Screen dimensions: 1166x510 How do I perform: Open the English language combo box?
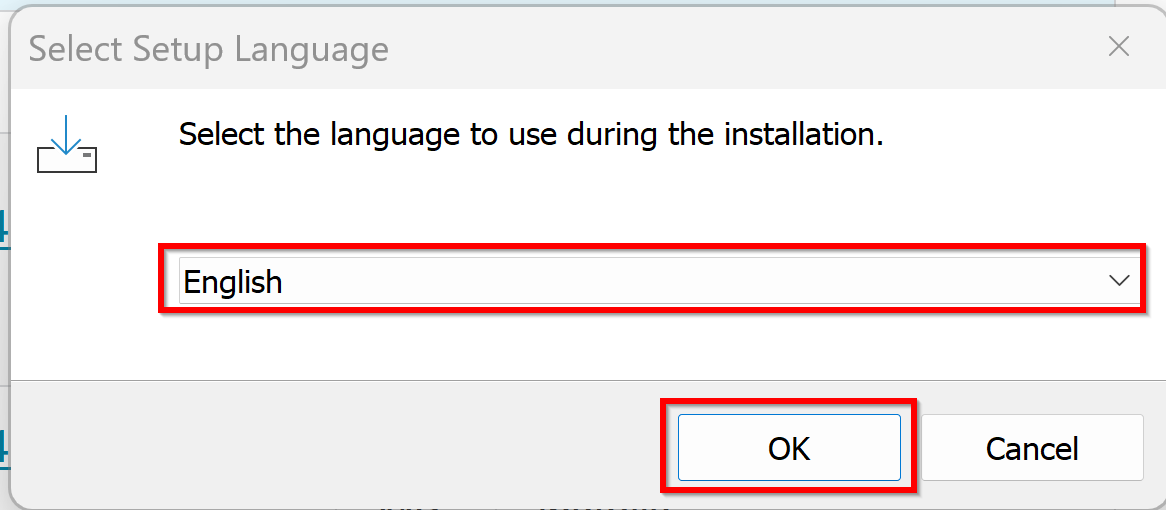tap(660, 281)
